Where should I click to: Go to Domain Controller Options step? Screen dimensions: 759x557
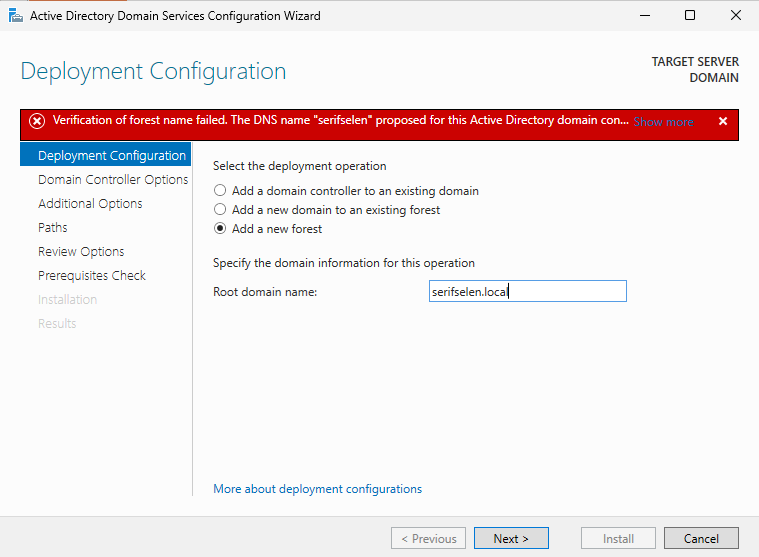pyautogui.click(x=113, y=180)
